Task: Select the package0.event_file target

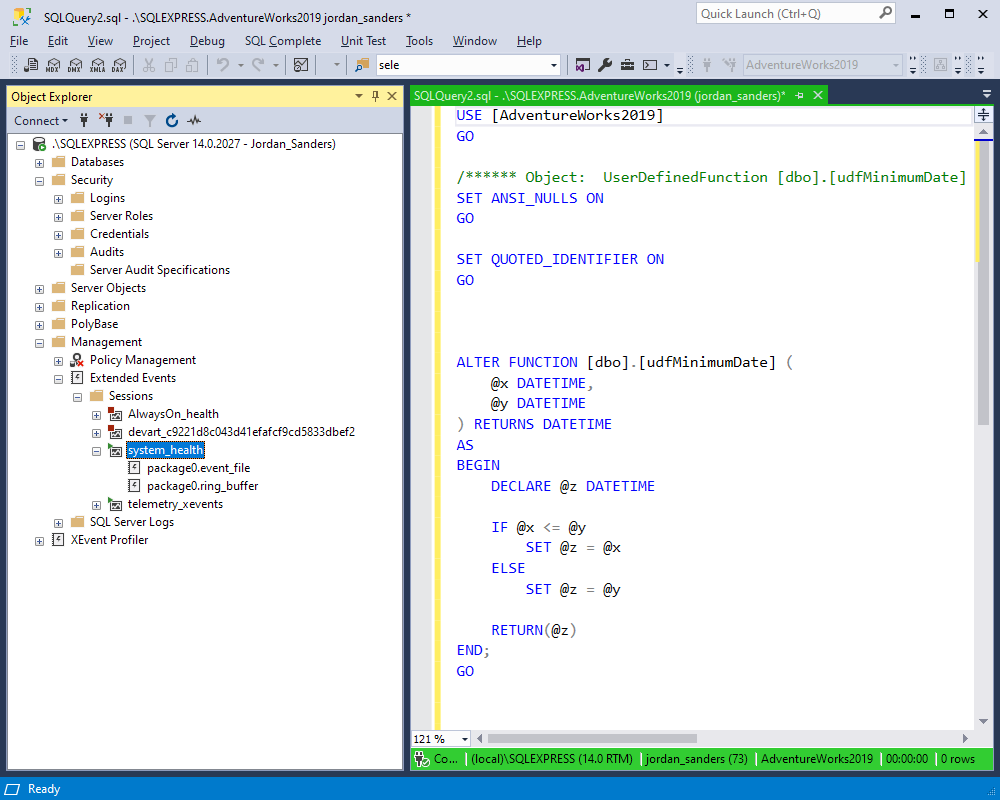Action: pyautogui.click(x=198, y=468)
